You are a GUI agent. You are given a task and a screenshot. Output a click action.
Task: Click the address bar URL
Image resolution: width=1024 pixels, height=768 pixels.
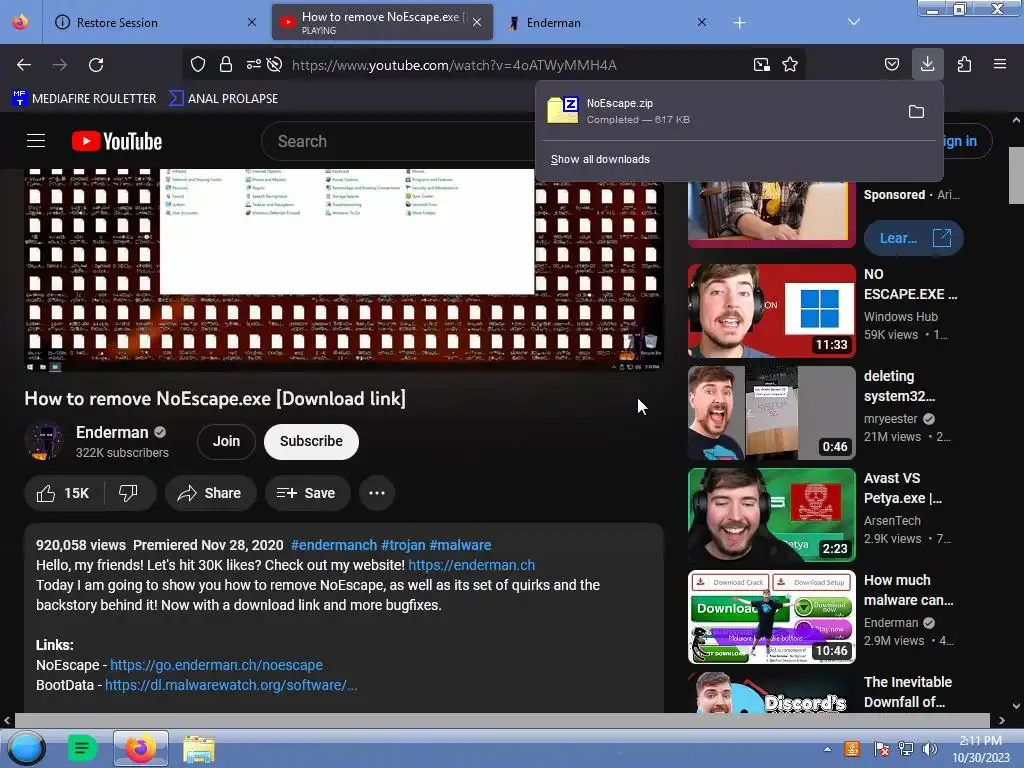454,65
